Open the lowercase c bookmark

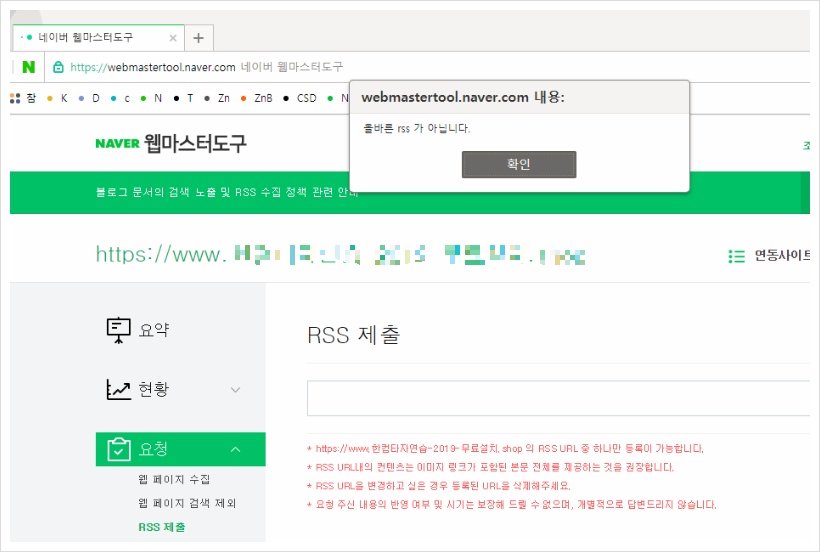[x=120, y=98]
